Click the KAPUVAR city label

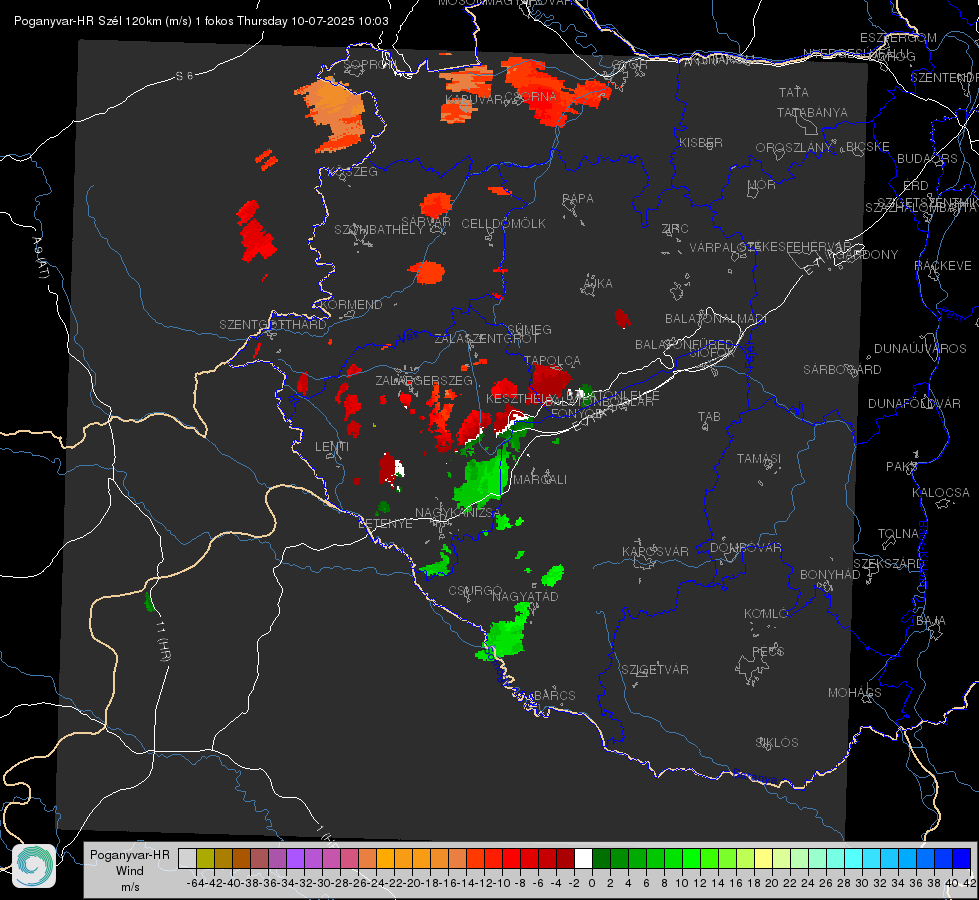475,100
